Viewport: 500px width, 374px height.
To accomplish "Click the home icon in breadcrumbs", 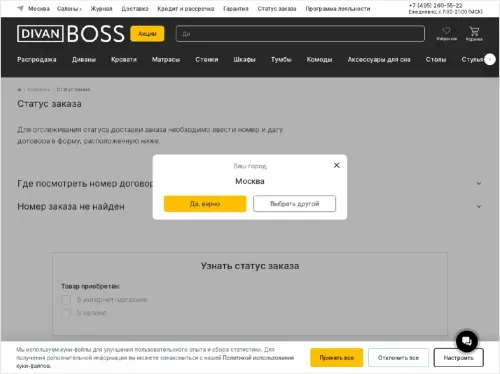I will click(x=19, y=90).
